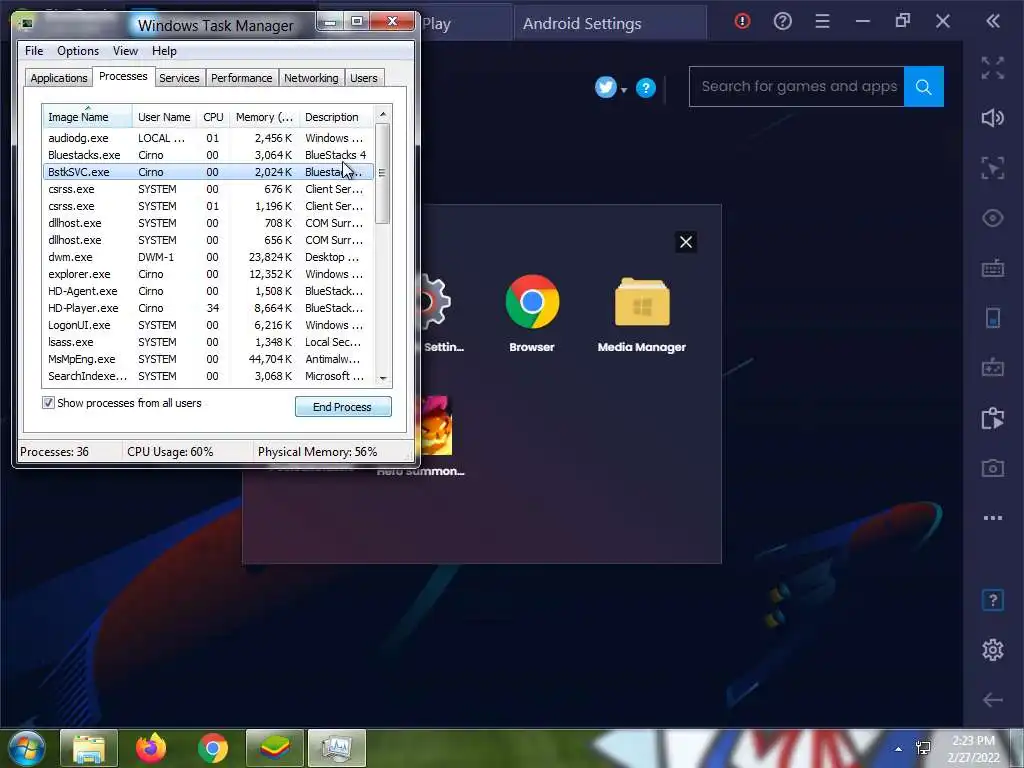
Task: Open Chrome from the taskbar
Action: pyautogui.click(x=213, y=748)
